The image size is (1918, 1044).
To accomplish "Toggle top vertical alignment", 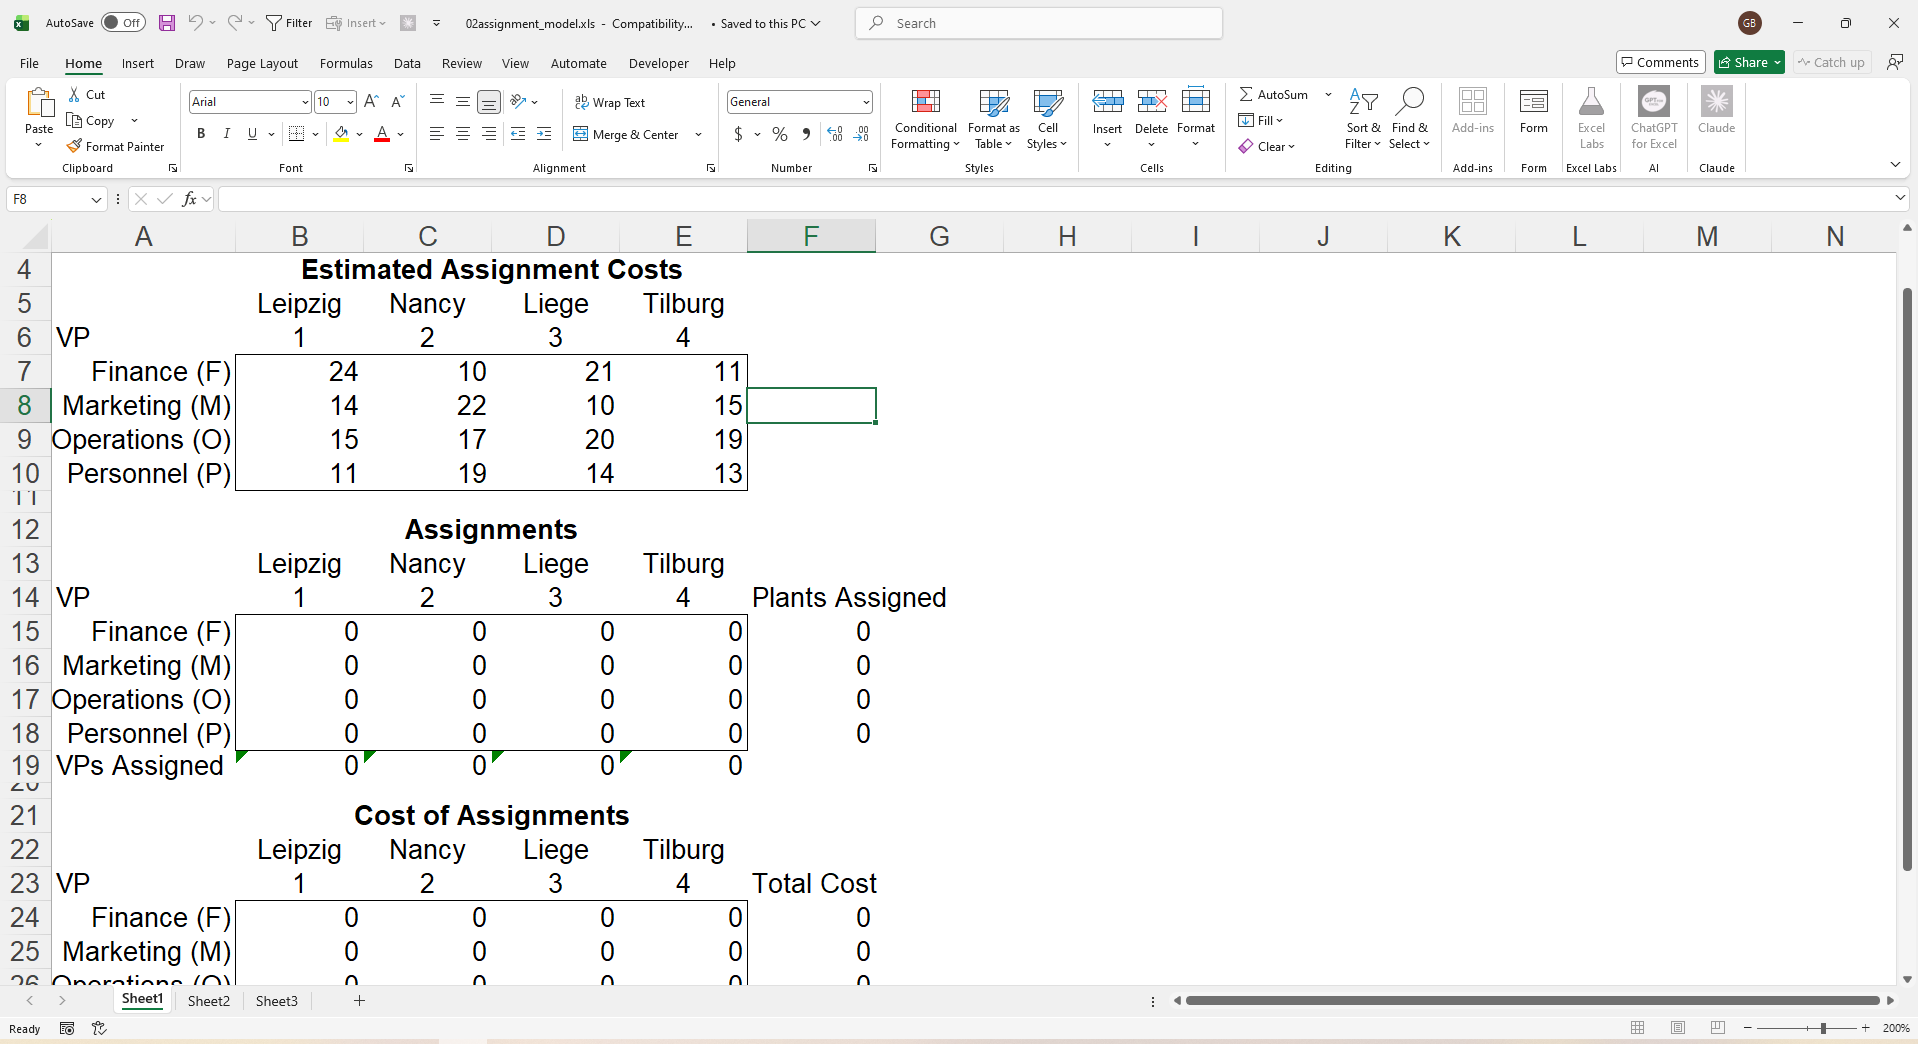I will [437, 101].
